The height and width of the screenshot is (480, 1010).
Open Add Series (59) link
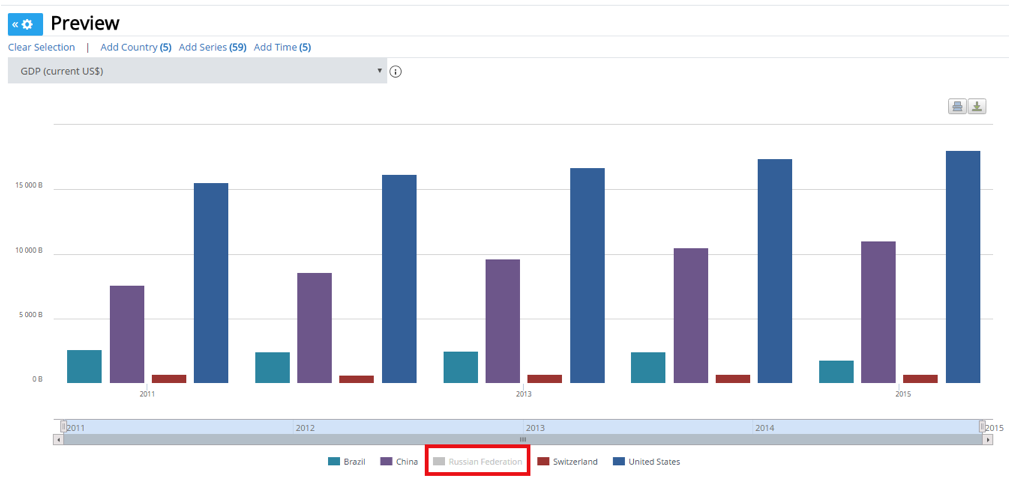[x=212, y=47]
